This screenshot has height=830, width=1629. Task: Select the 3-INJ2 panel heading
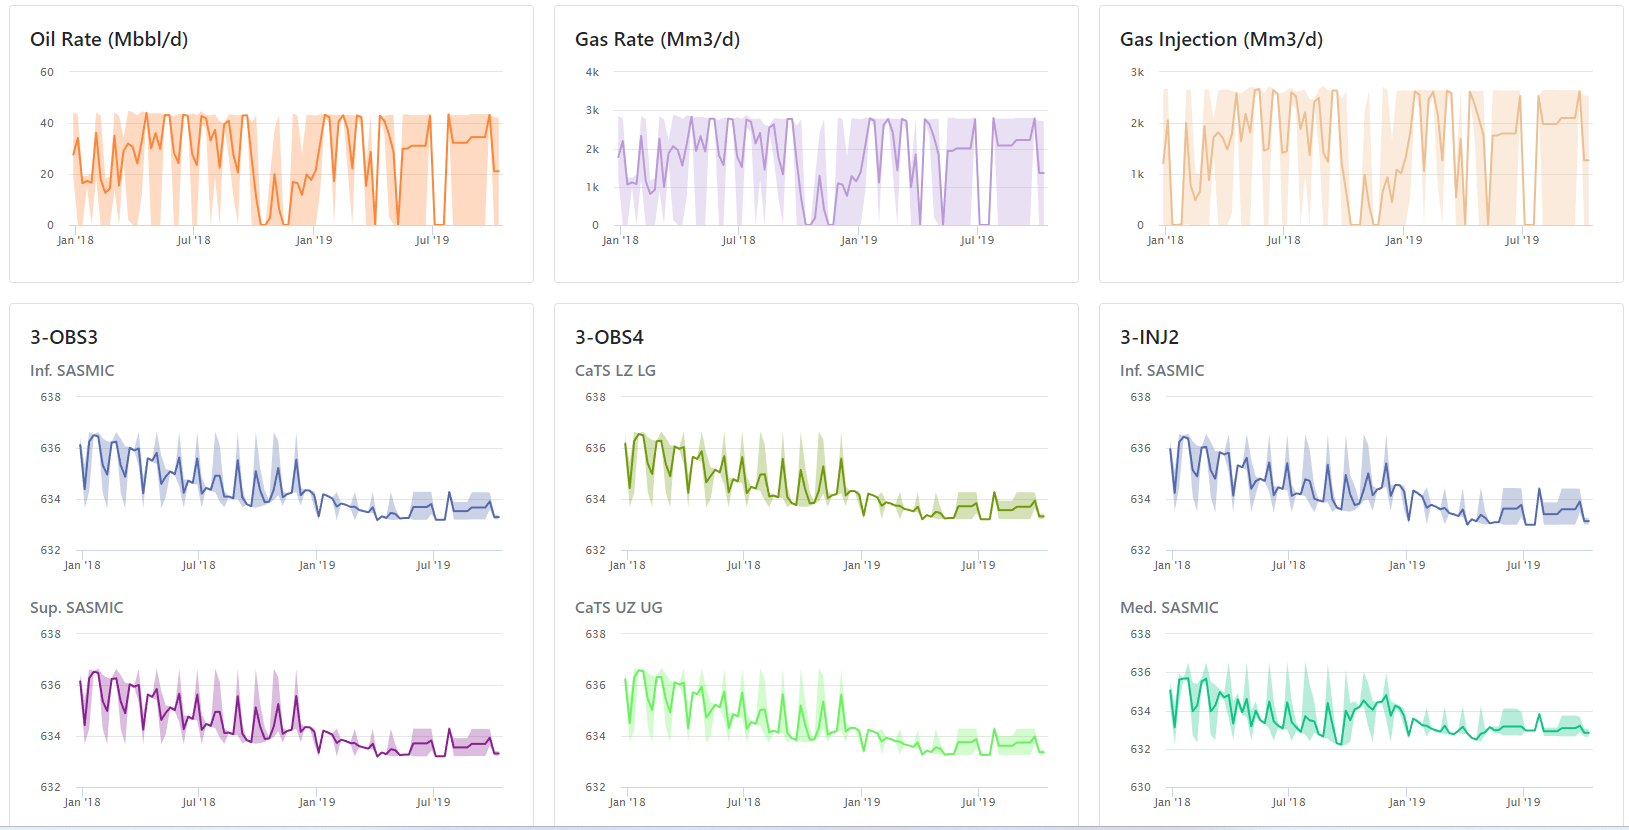1149,337
